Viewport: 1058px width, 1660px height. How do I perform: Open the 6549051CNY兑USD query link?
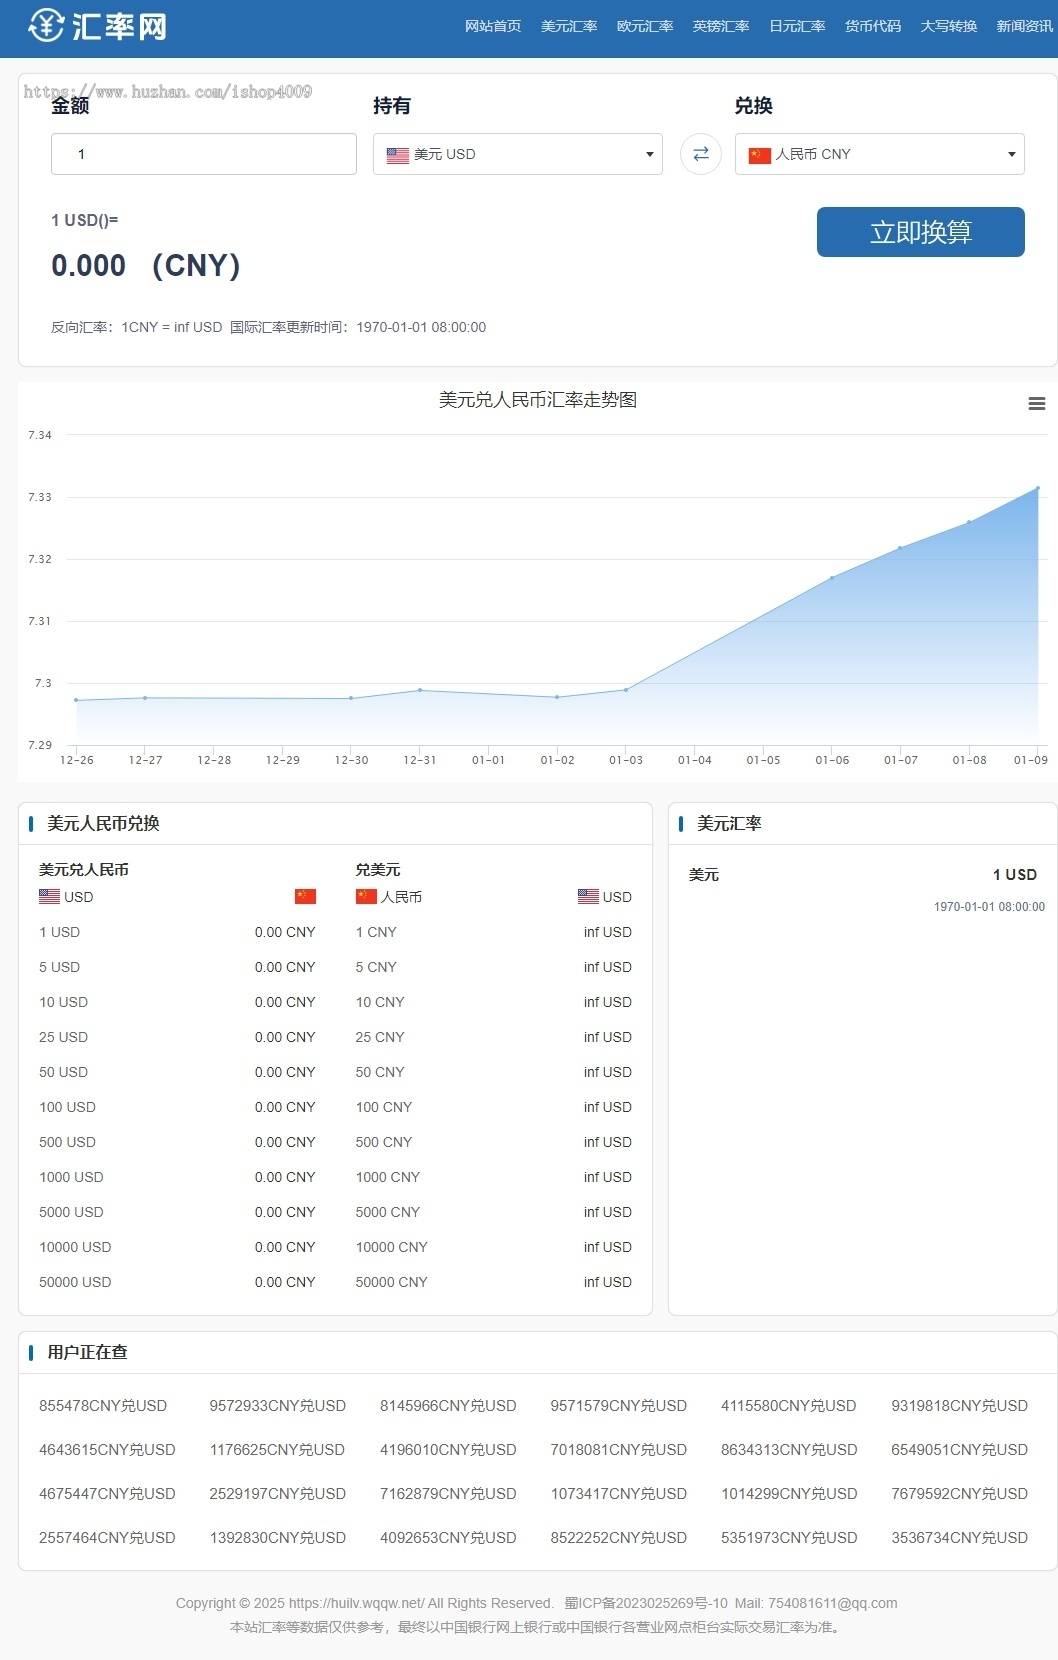pyautogui.click(x=960, y=1450)
